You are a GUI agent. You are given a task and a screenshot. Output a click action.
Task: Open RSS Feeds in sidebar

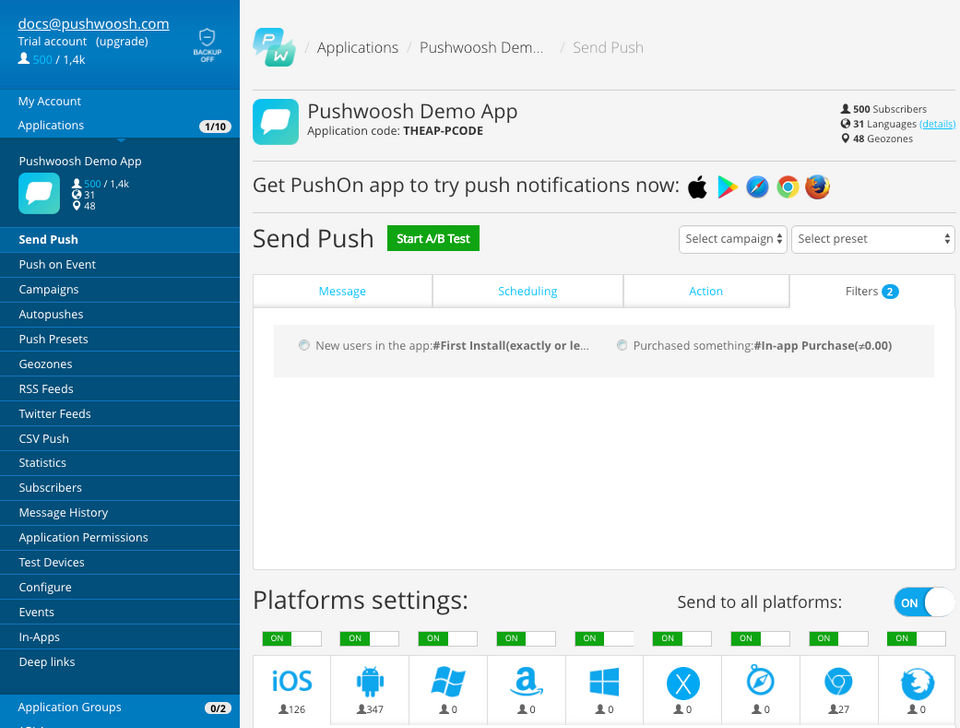coord(120,389)
